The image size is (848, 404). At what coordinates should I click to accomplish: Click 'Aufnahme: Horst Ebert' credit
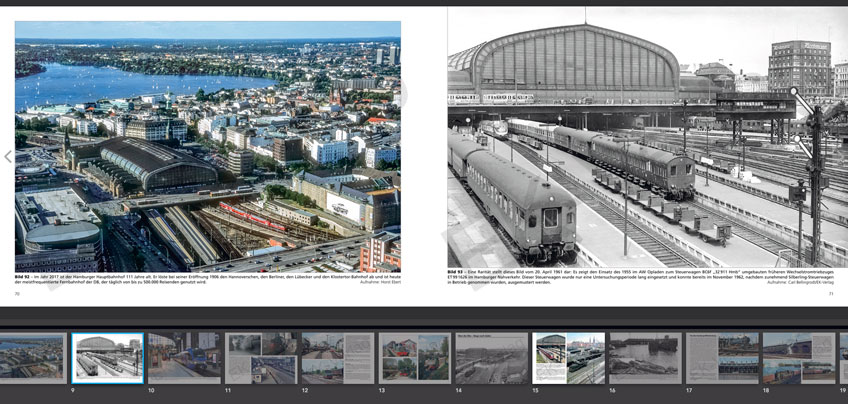(x=380, y=282)
